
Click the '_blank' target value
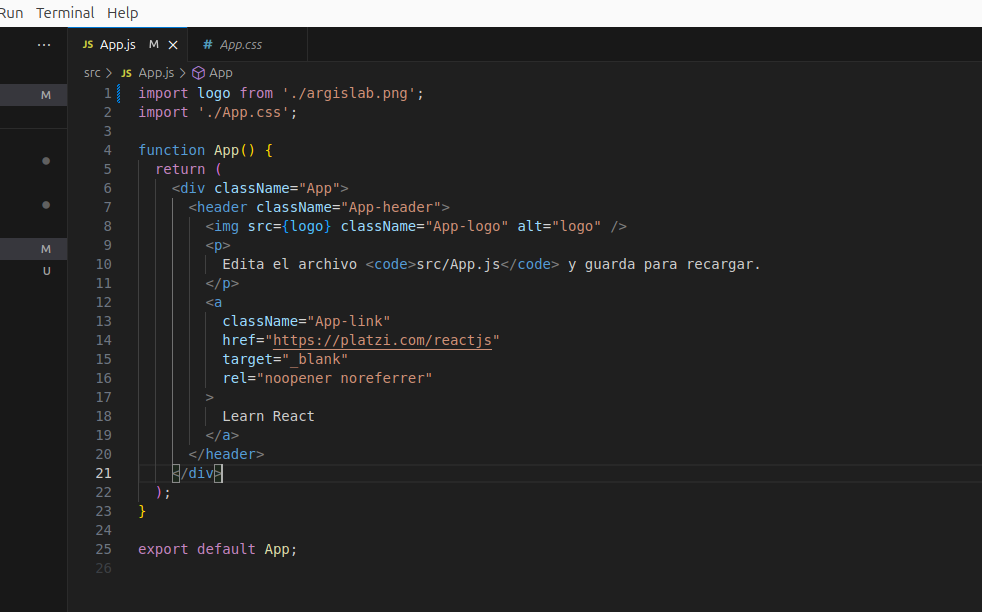point(314,359)
